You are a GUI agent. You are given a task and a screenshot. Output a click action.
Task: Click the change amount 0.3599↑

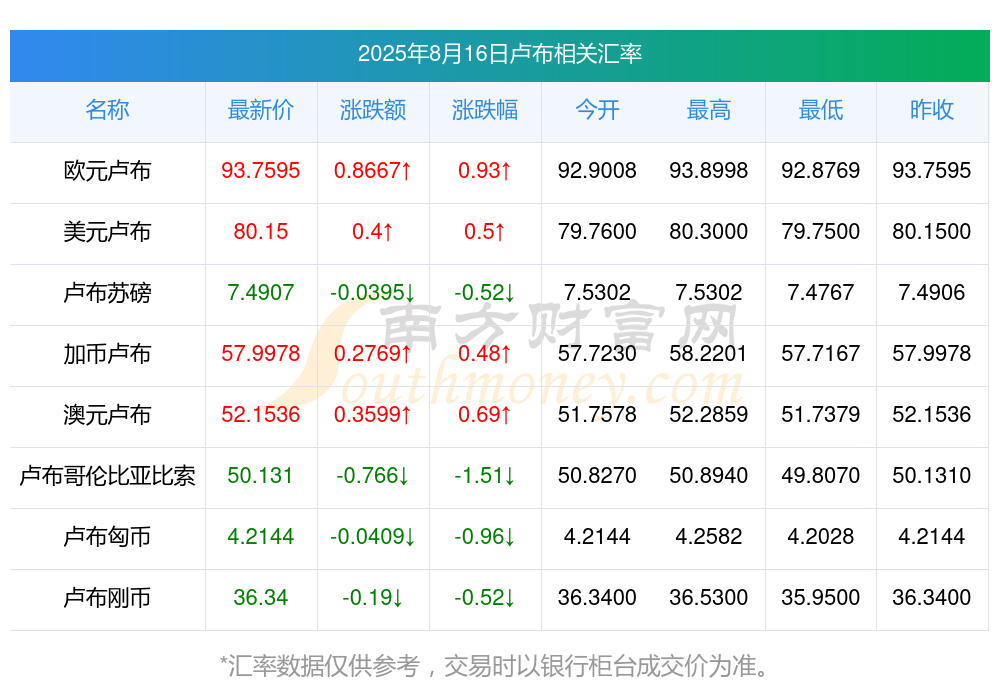373,414
